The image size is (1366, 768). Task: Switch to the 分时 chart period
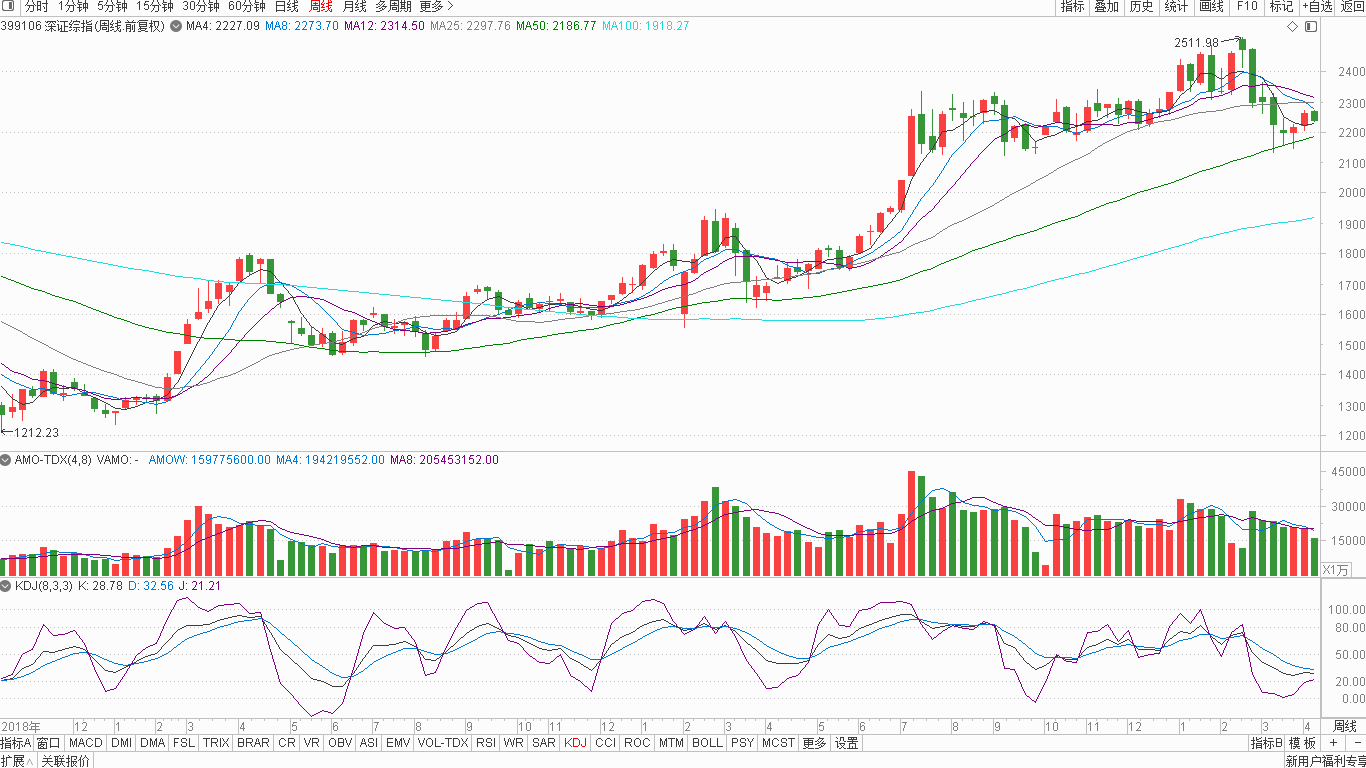pos(37,7)
